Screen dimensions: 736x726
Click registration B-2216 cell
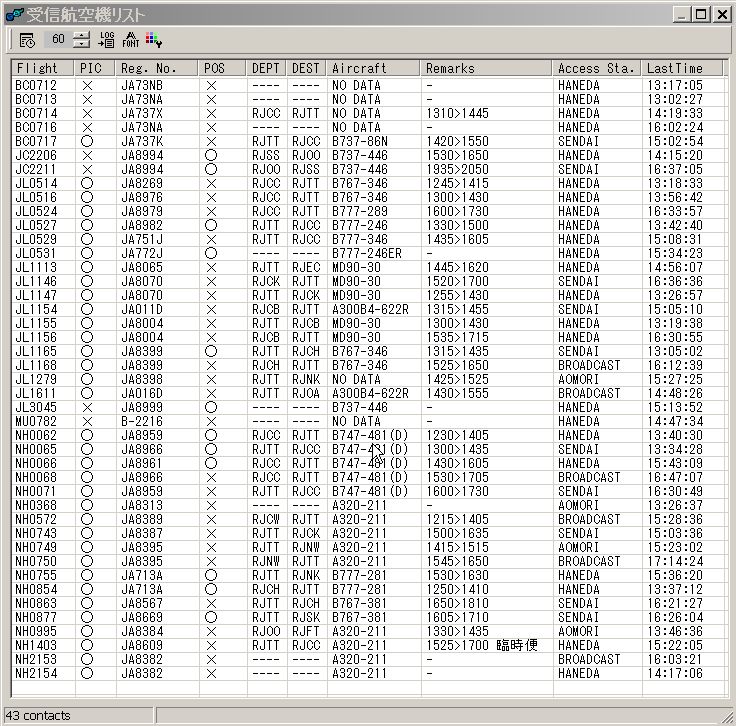point(142,421)
